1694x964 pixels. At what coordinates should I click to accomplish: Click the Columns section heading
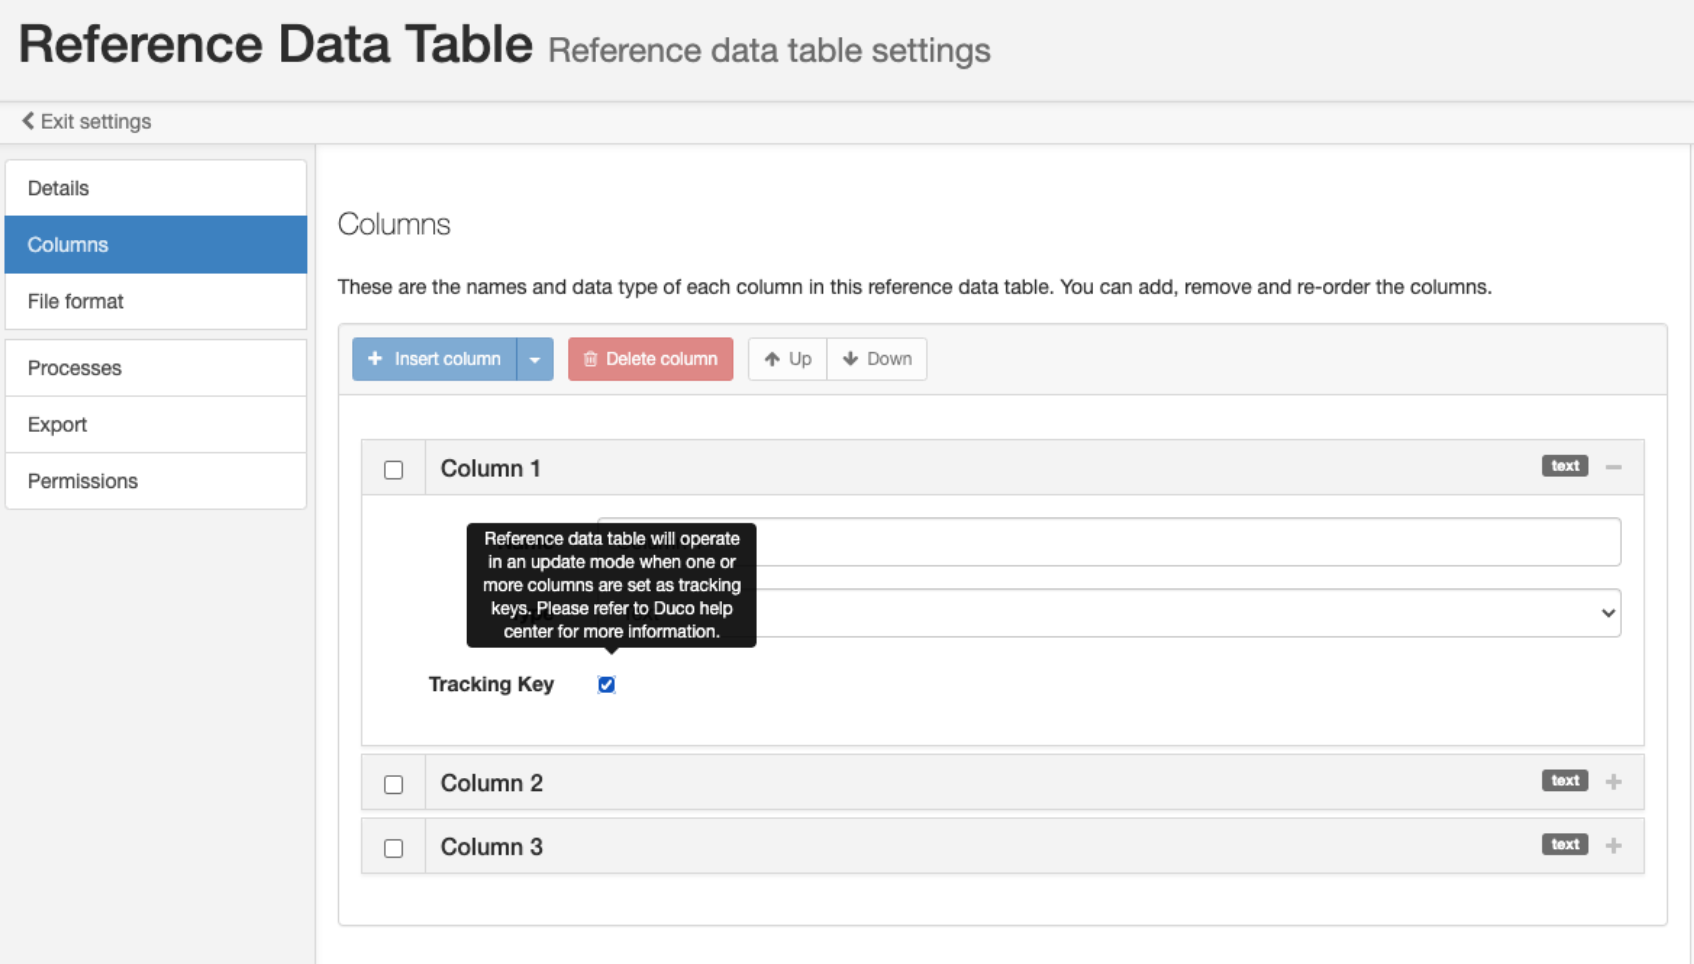tap(394, 224)
